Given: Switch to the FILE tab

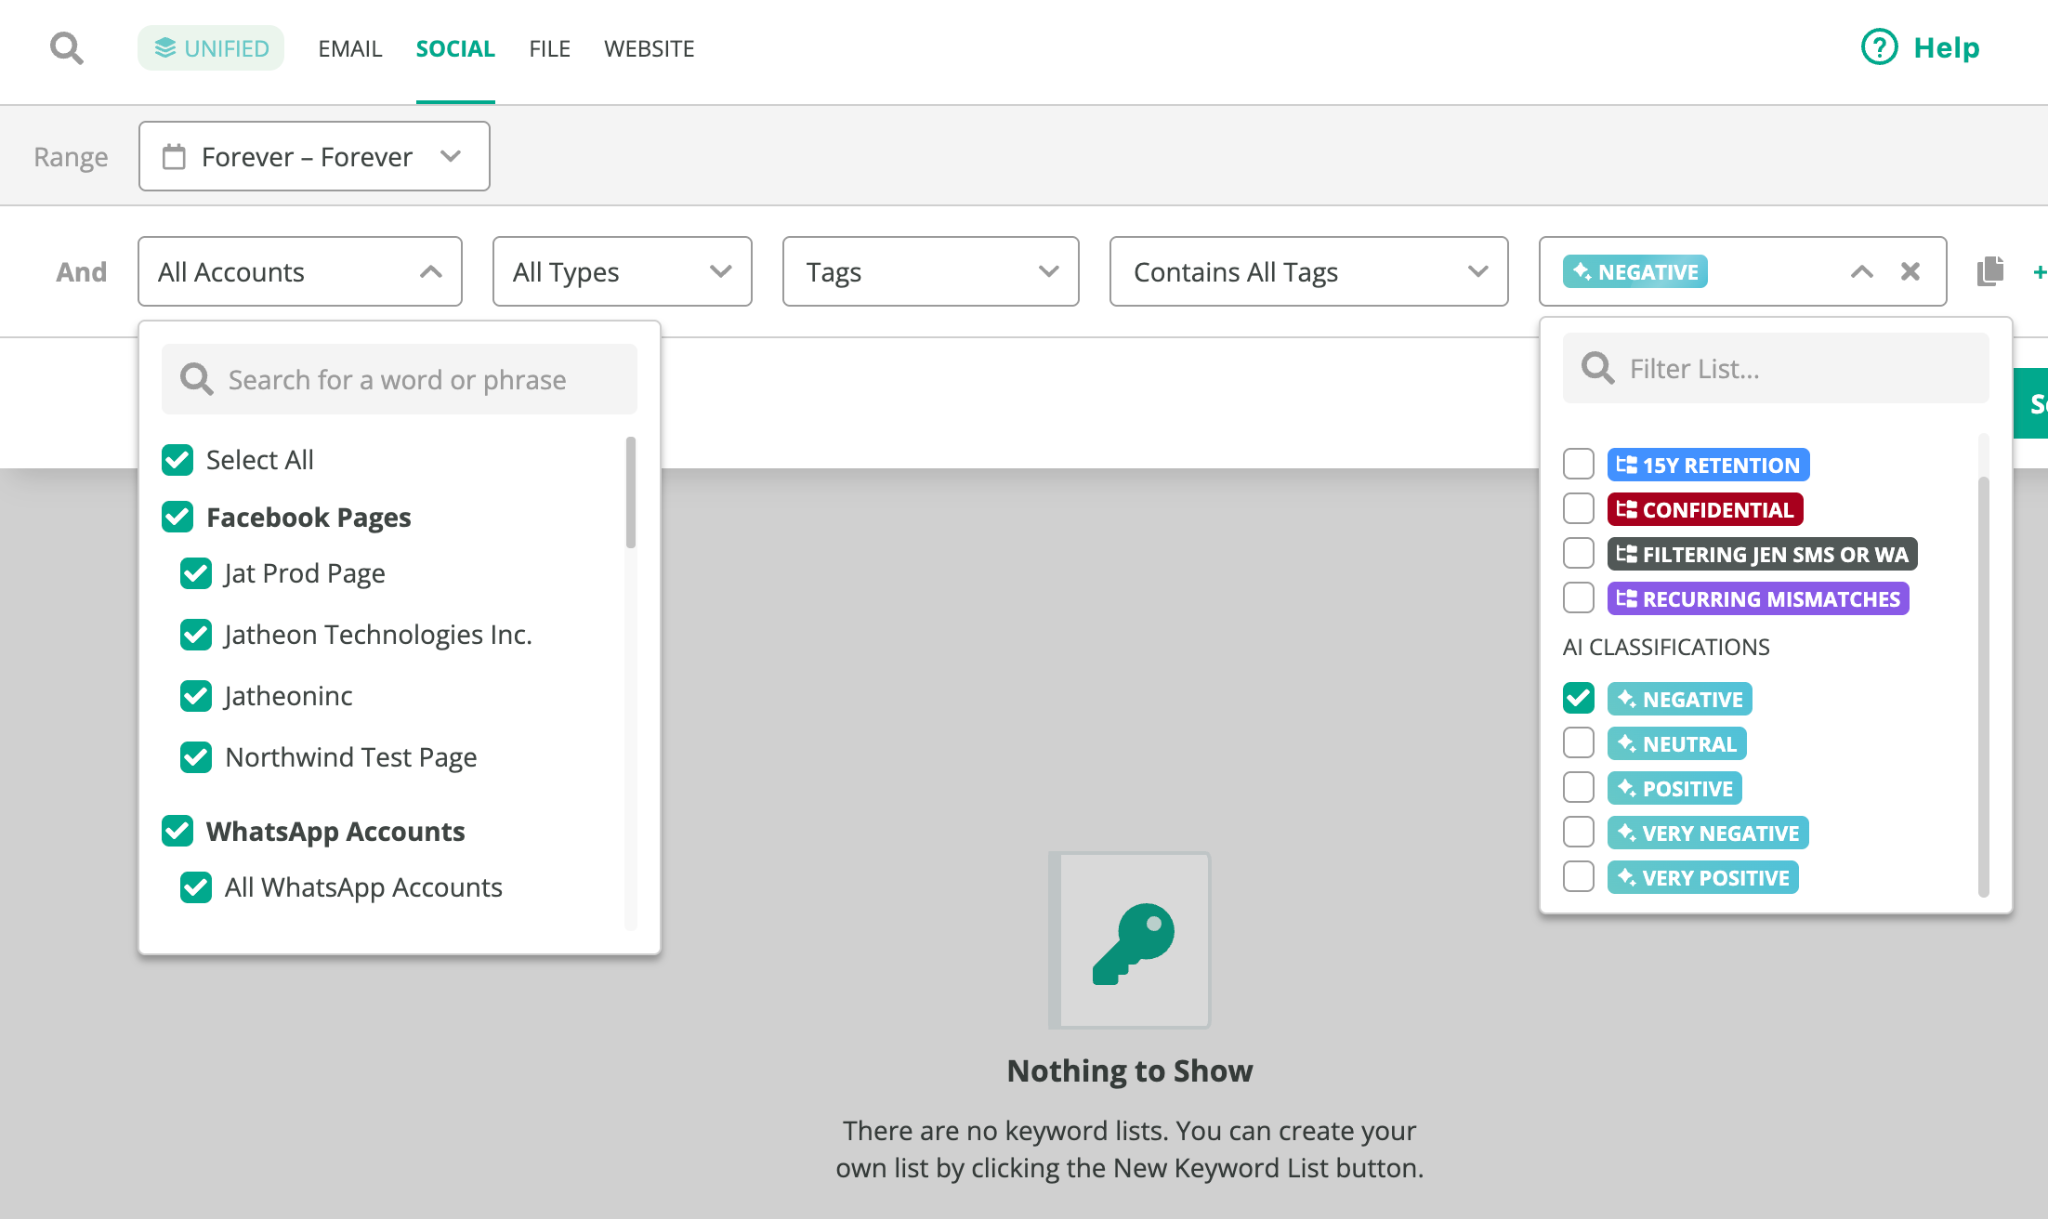Looking at the screenshot, I should click(550, 48).
